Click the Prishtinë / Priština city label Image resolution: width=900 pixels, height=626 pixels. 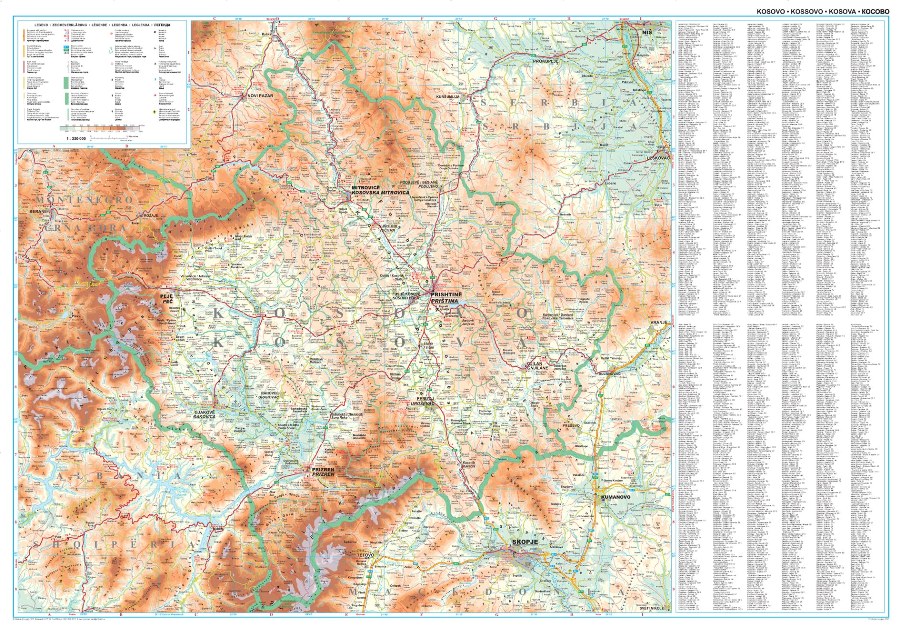(443, 297)
